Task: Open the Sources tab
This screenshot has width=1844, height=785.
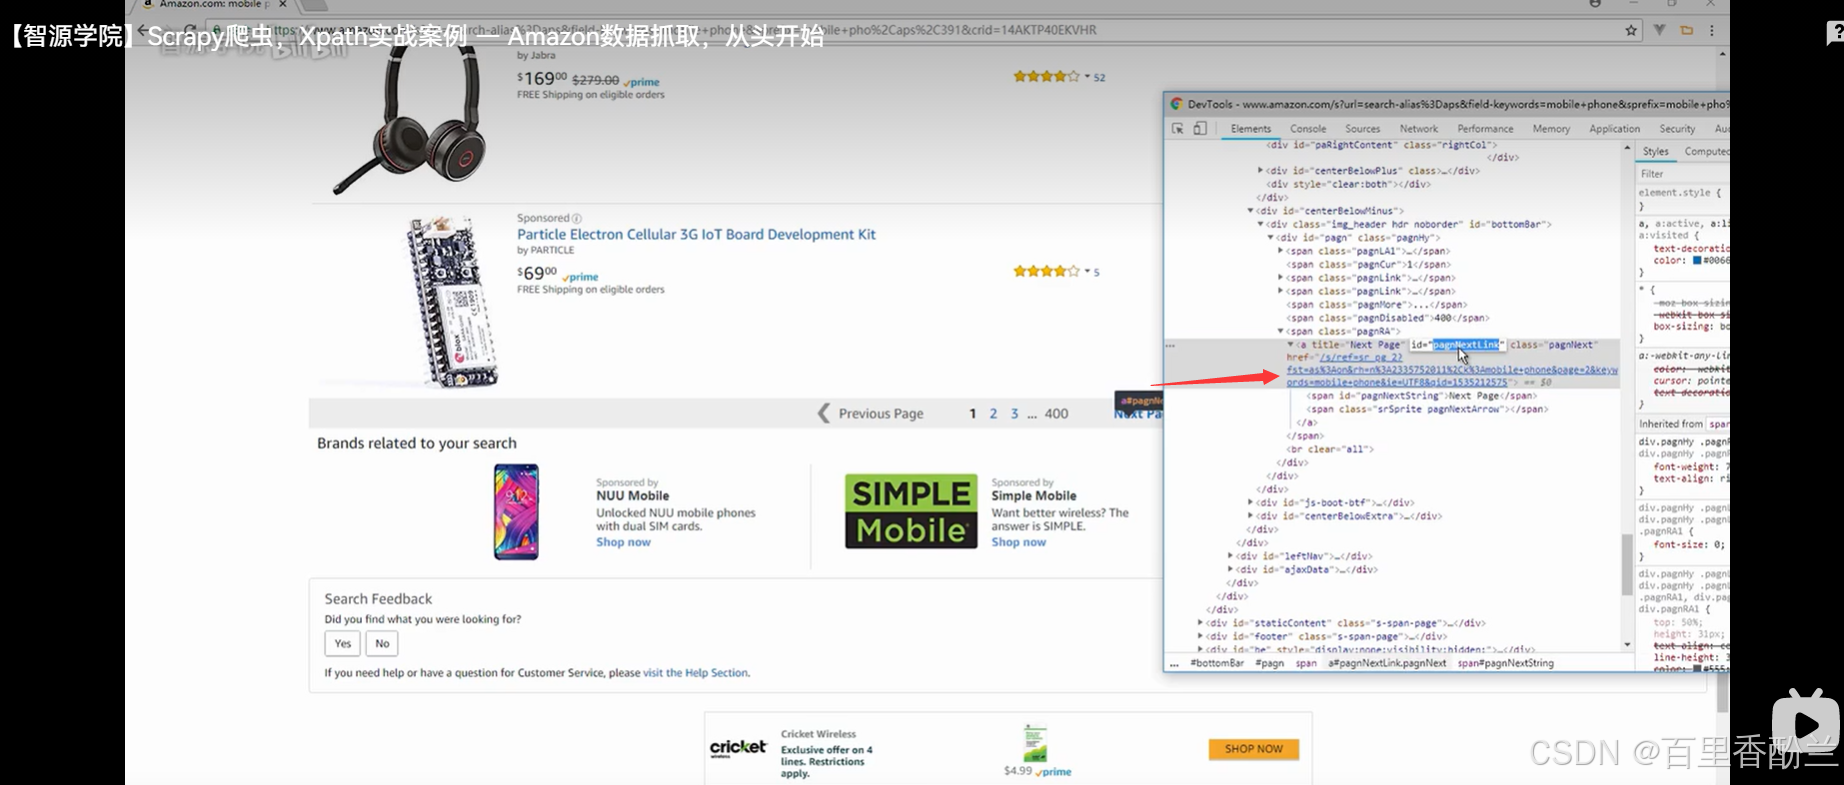Action: coord(1362,129)
